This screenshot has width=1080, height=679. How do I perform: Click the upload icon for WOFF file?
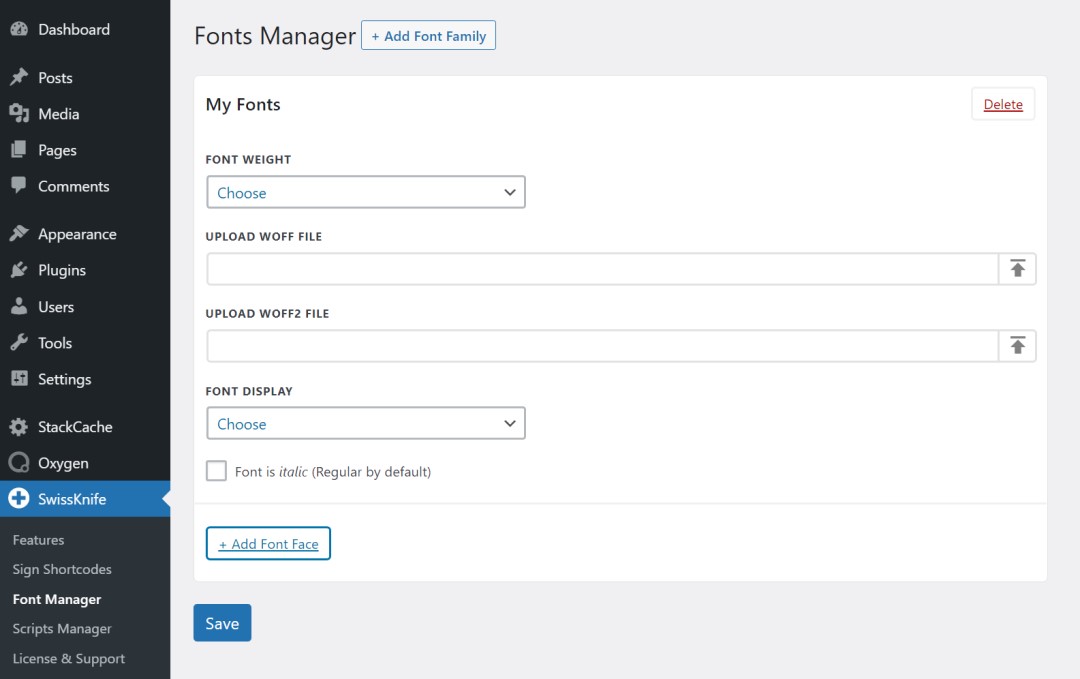[x=1017, y=269]
